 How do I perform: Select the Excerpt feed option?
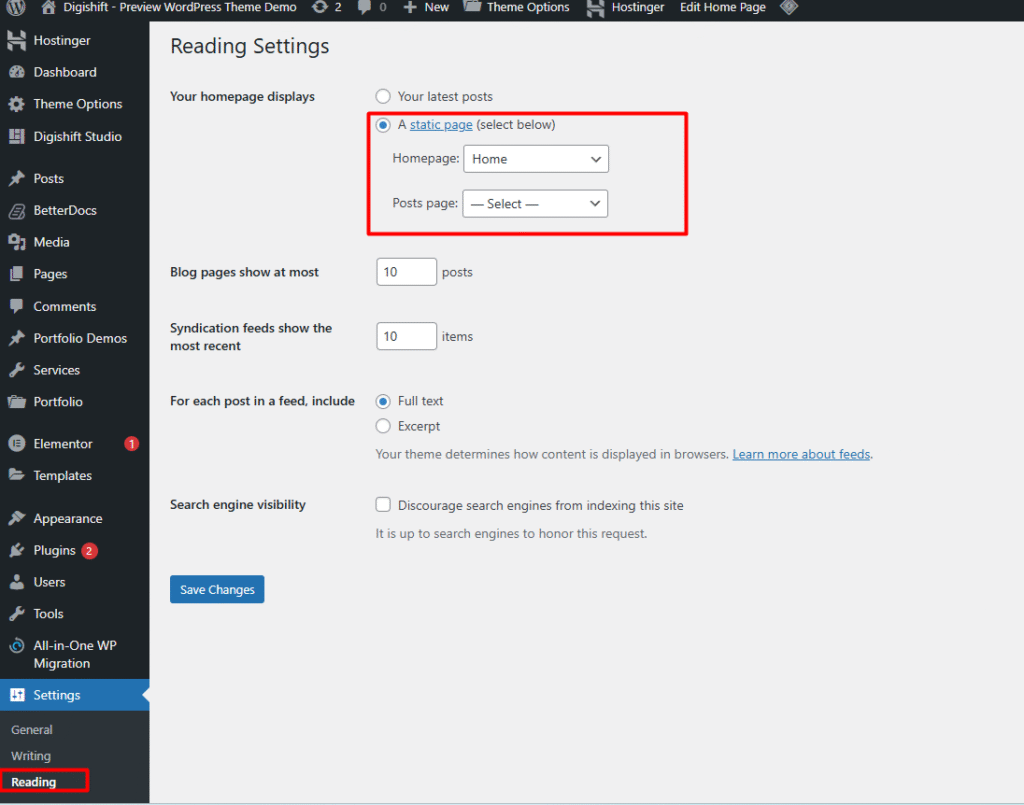383,426
